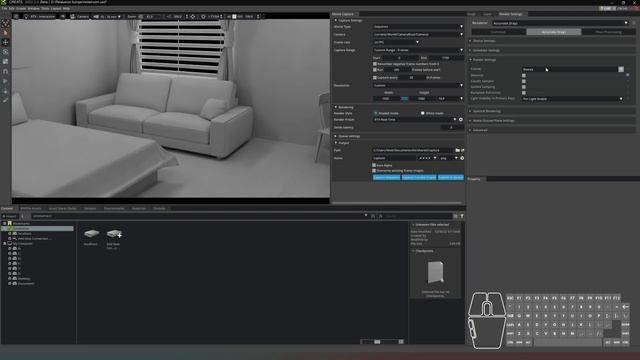The image size is (640, 360).
Task: Toggle the Snap magnet tool
Action: tap(5, 71)
